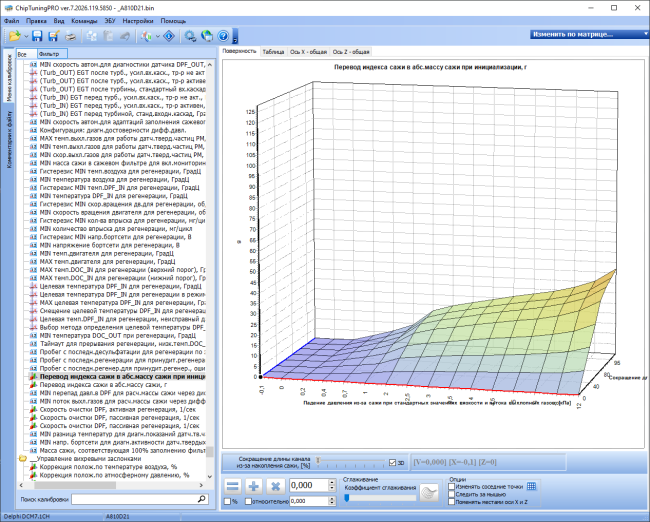Image resolution: width=650 pixels, height=522 pixels.
Task: Decrease the large 0,000 value with down stepper
Action: (332, 488)
